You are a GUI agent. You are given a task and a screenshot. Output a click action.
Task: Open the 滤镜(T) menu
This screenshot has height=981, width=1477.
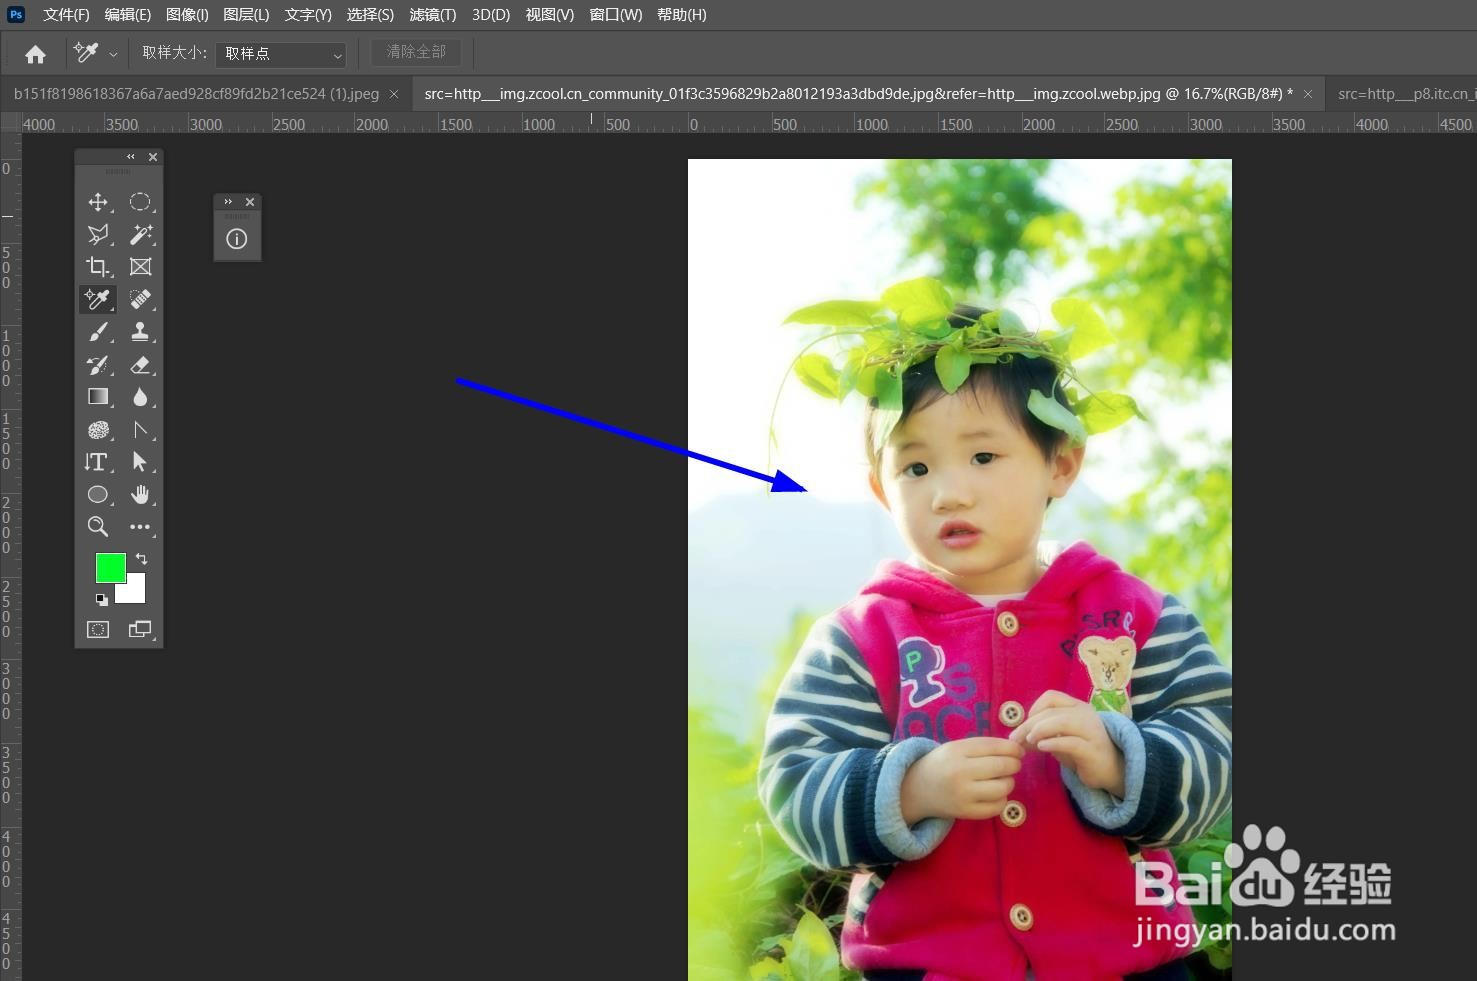(x=433, y=15)
